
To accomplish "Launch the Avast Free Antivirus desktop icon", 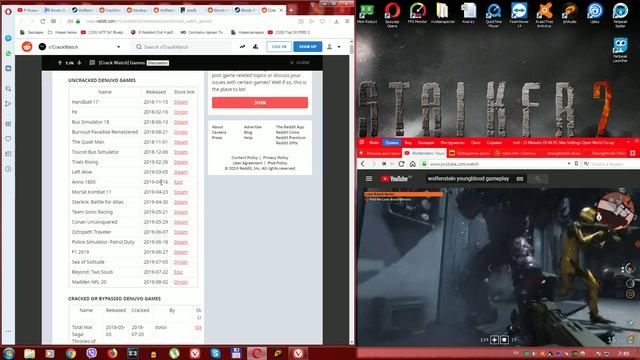I will point(544,14).
